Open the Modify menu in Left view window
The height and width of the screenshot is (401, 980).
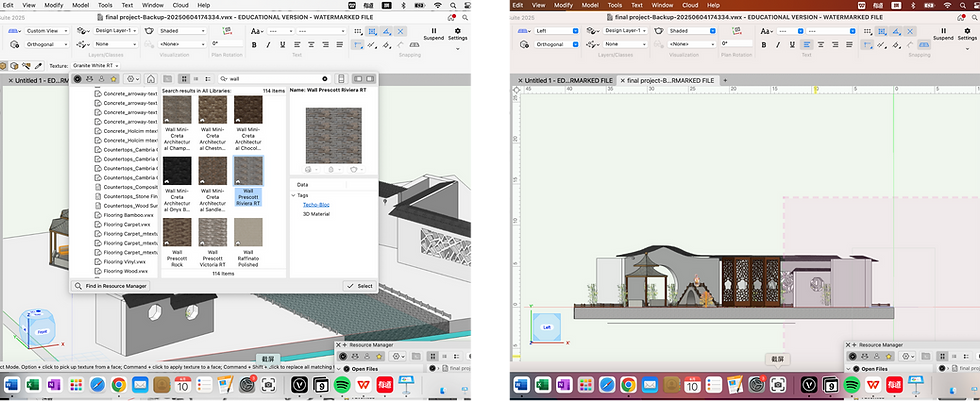(563, 5)
